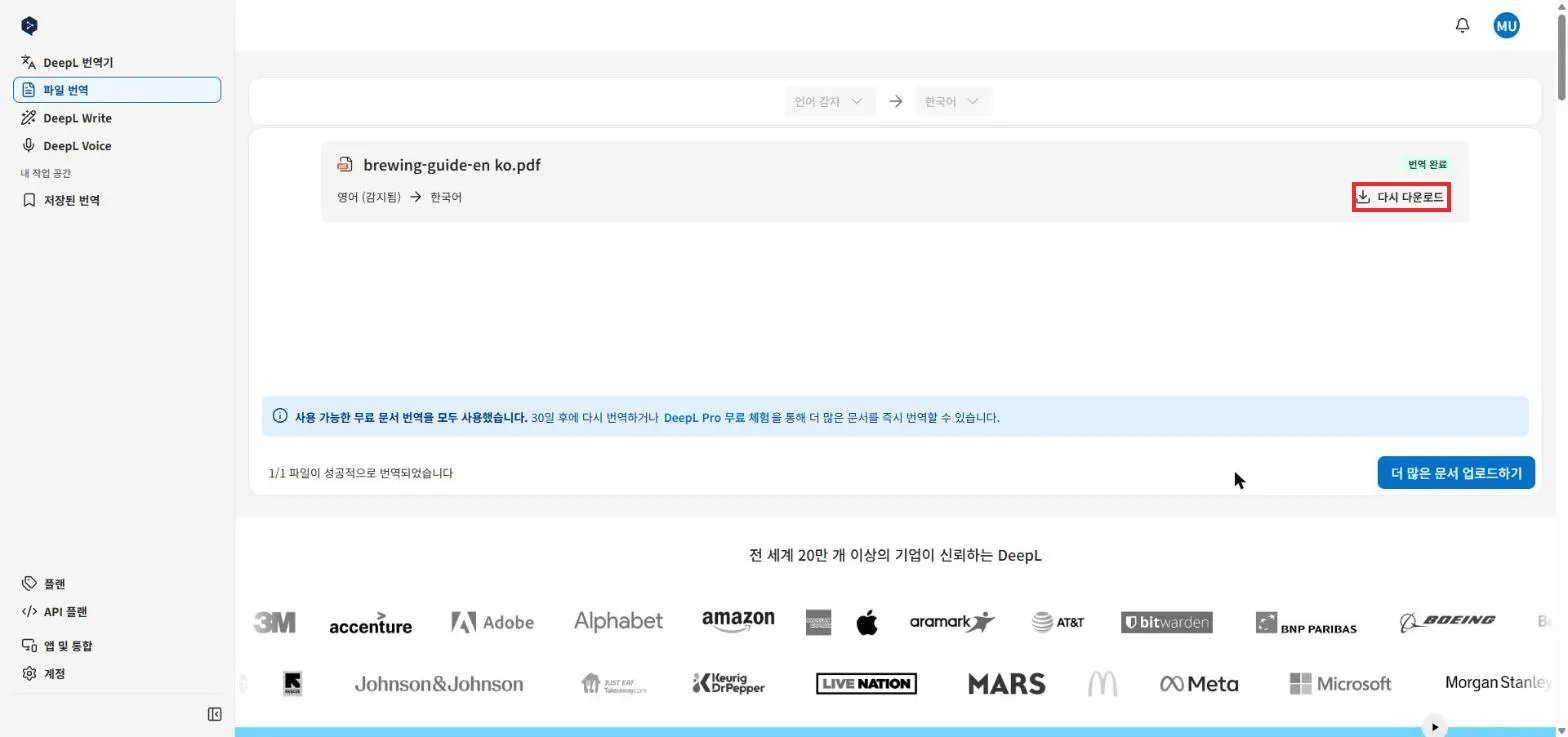Click the BNP Paribas logo
Viewport: 1568px width, 737px height.
[1306, 623]
